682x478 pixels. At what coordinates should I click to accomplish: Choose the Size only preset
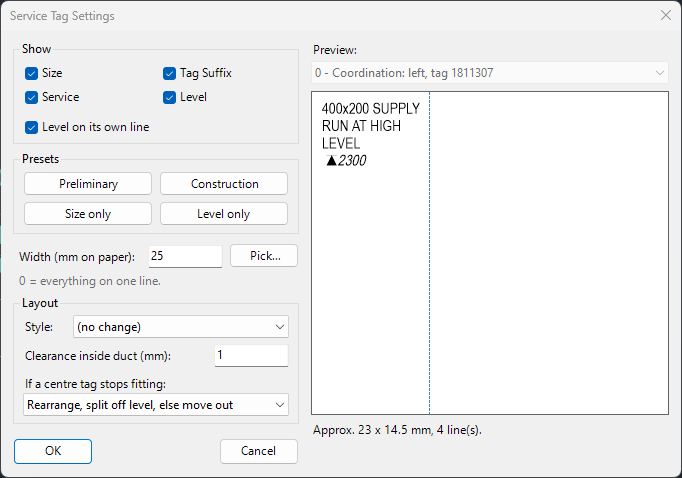point(88,214)
